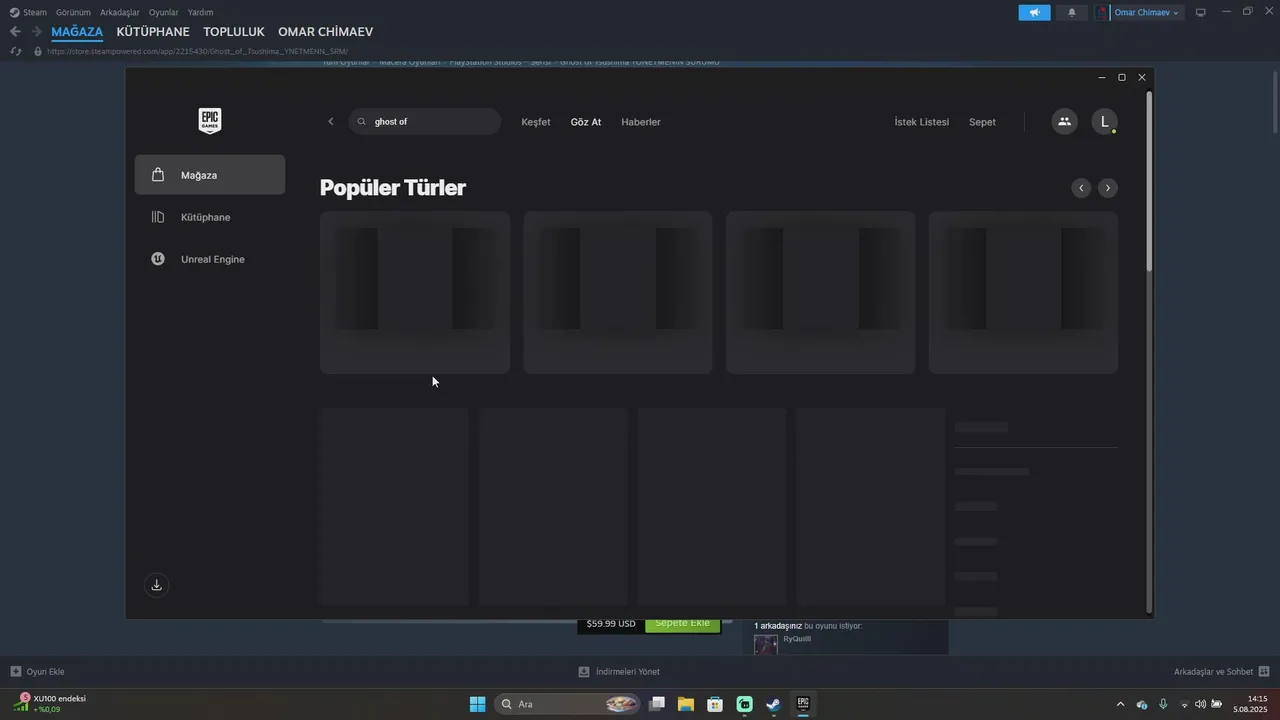Select the second Popüler Türler card
The height and width of the screenshot is (720, 1280).
pos(618,292)
